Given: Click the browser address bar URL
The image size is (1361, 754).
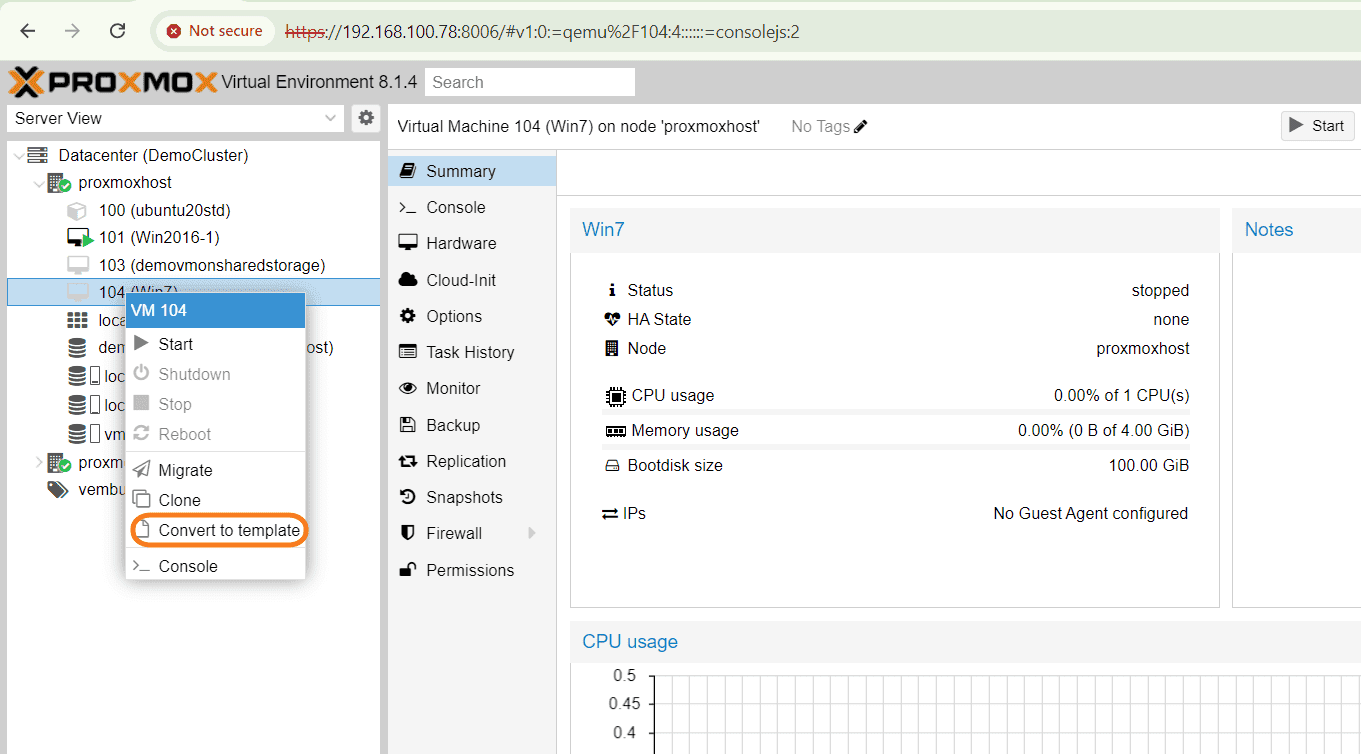Looking at the screenshot, I should coord(542,32).
